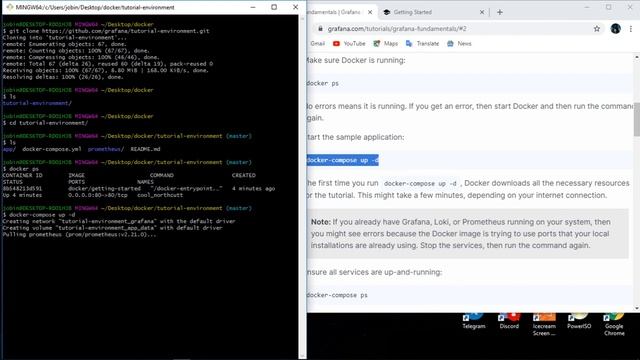
Task: Click the Note about Grafana, Loki, Prometheus
Action: (468, 233)
